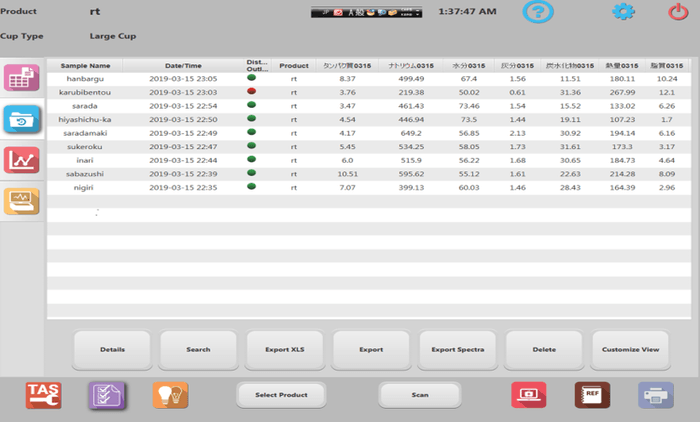This screenshot has width=700, height=422.
Task: Click the printer icon
Action: click(x=657, y=395)
